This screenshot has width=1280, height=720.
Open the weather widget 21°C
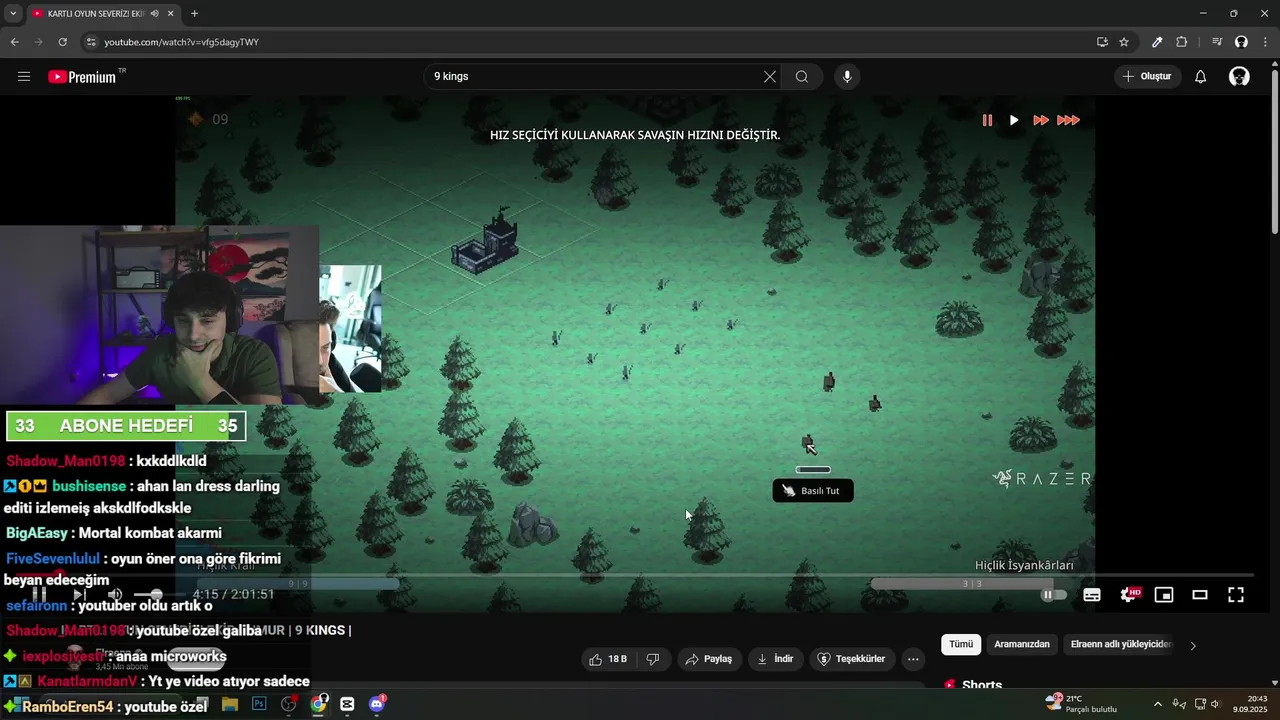1080,704
